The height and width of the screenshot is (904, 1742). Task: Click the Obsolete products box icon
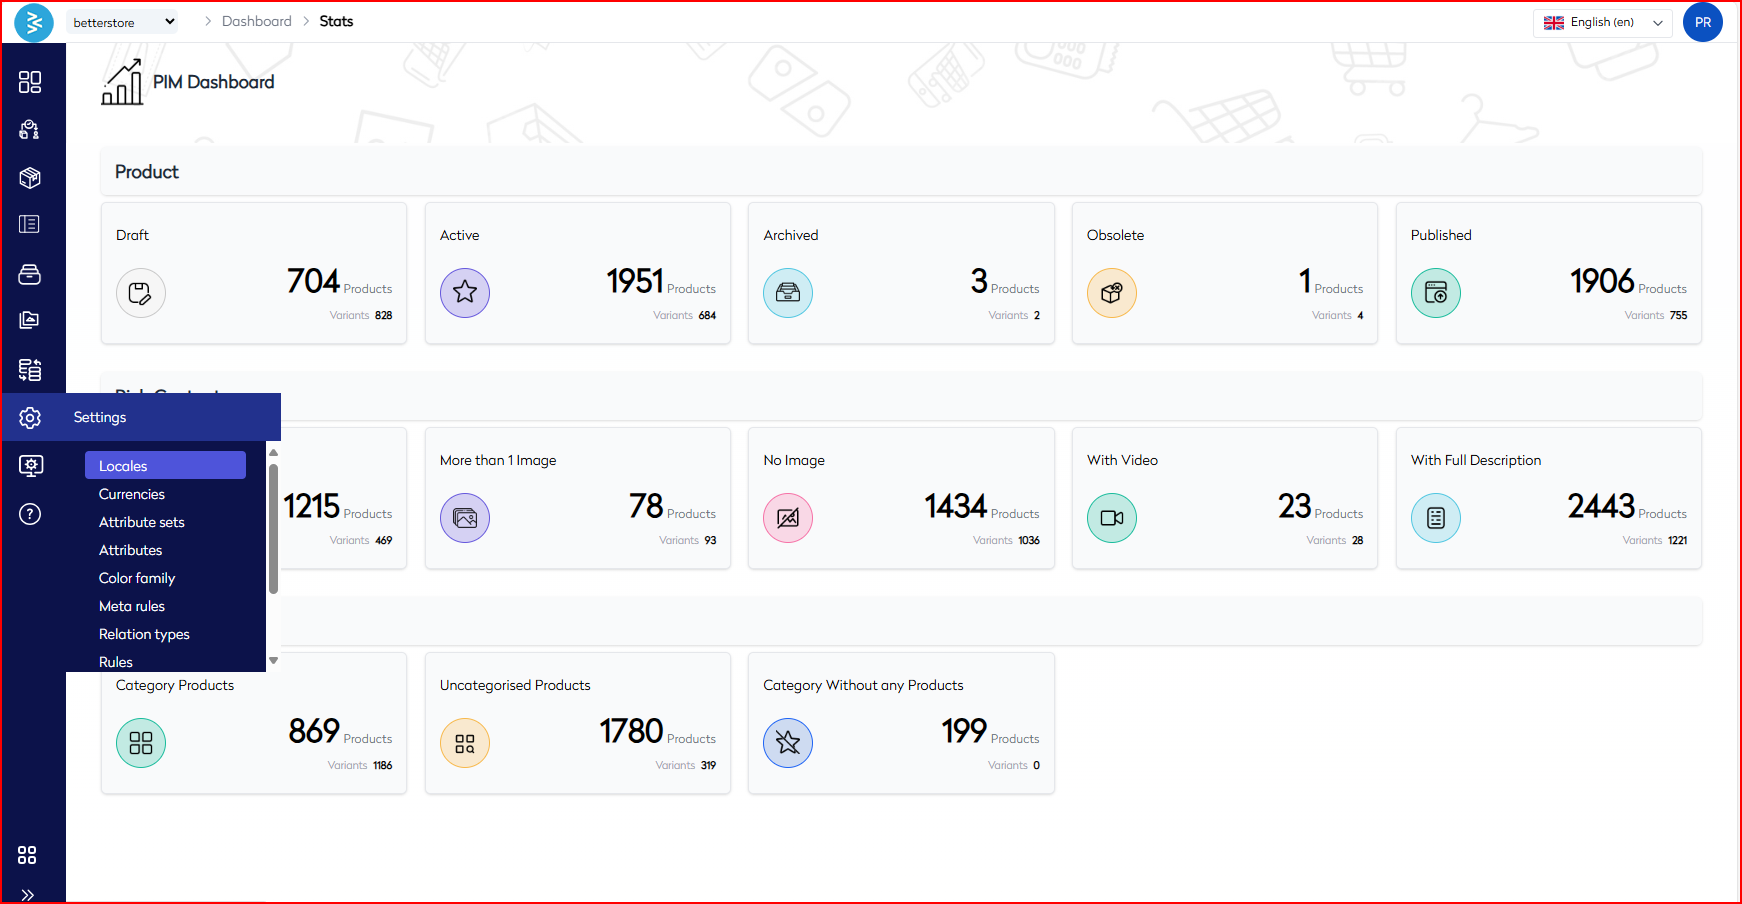pos(1111,293)
